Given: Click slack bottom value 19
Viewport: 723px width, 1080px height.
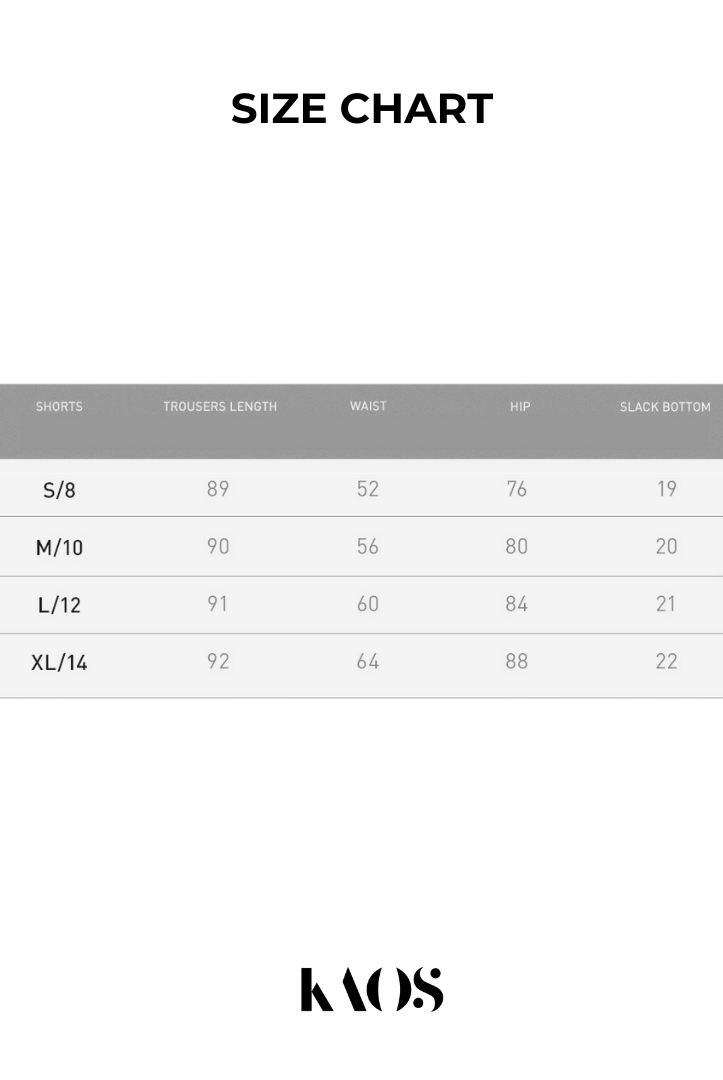Looking at the screenshot, I should click(666, 489).
